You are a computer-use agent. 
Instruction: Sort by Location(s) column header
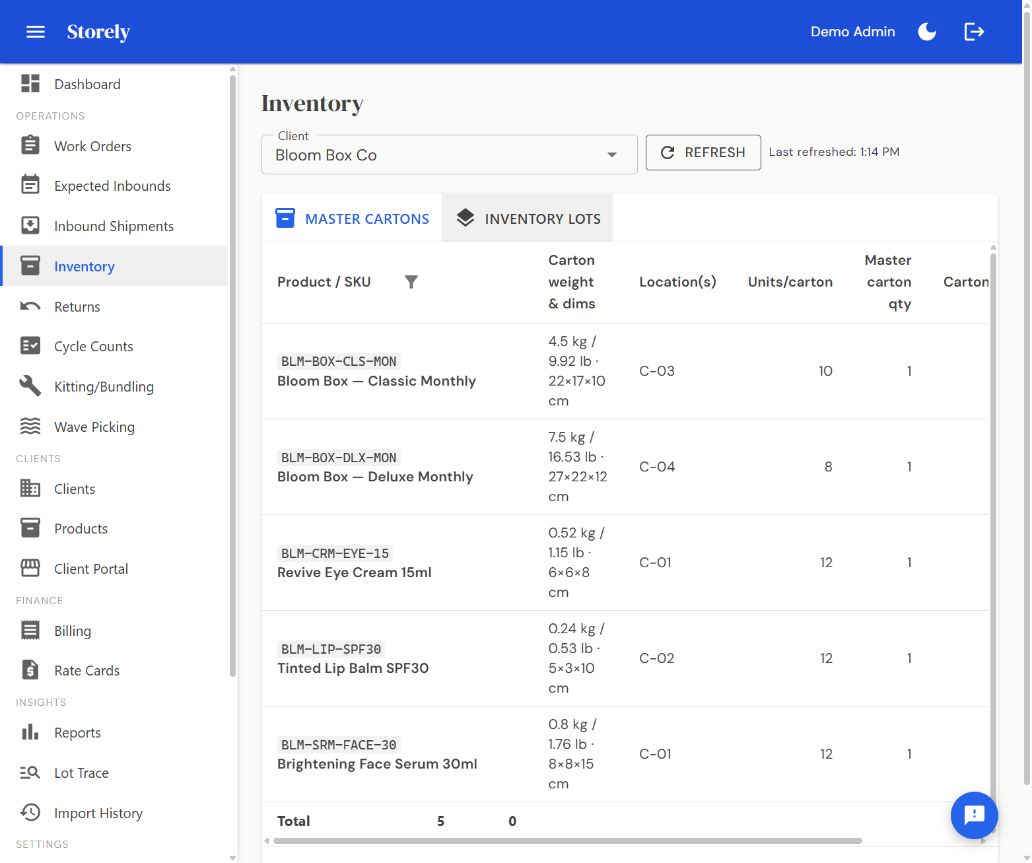(677, 282)
